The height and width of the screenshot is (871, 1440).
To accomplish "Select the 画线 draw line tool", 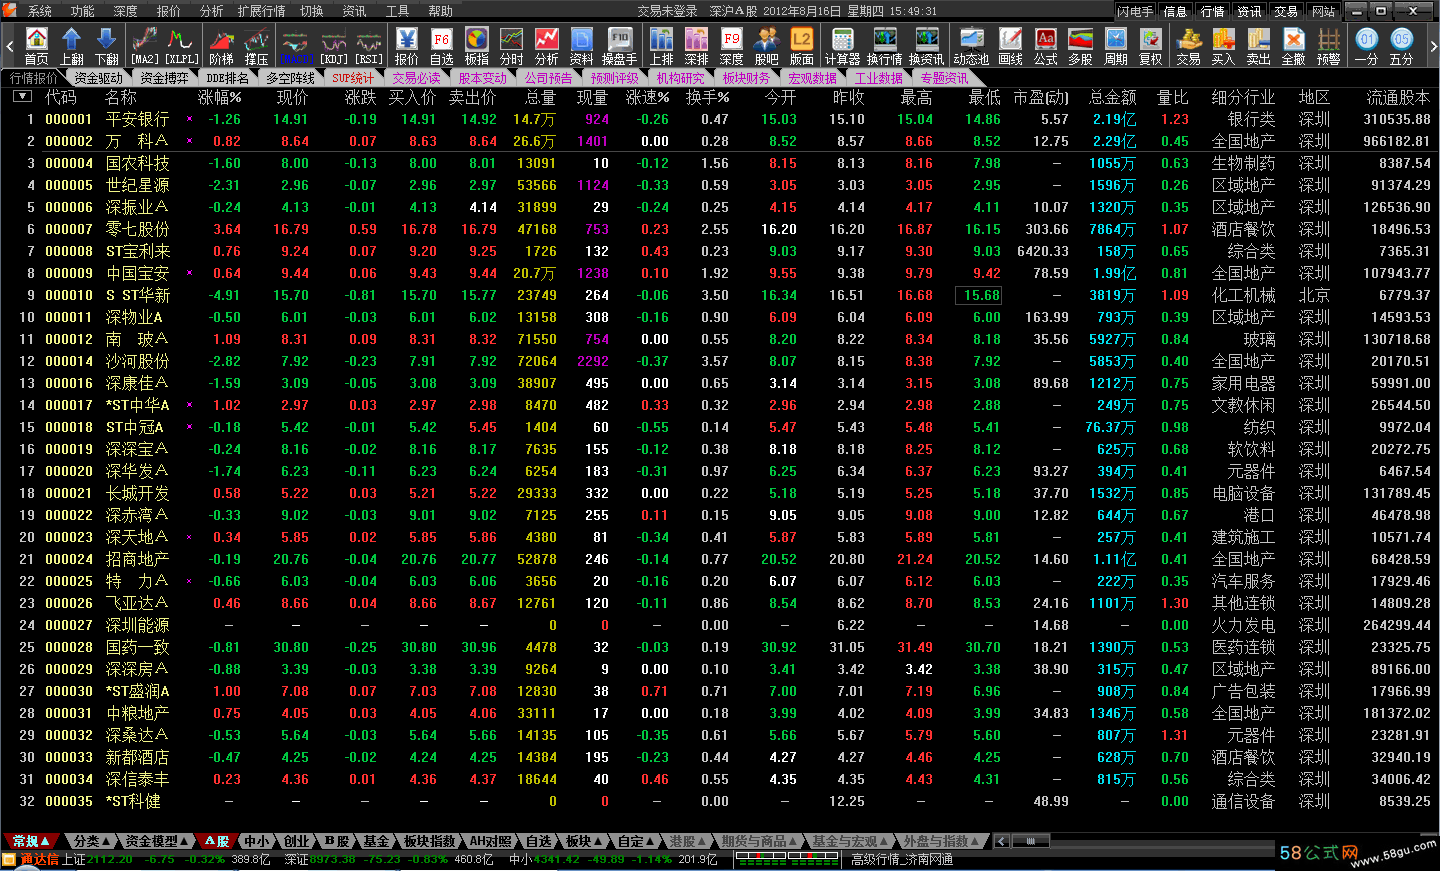I will pyautogui.click(x=1011, y=46).
